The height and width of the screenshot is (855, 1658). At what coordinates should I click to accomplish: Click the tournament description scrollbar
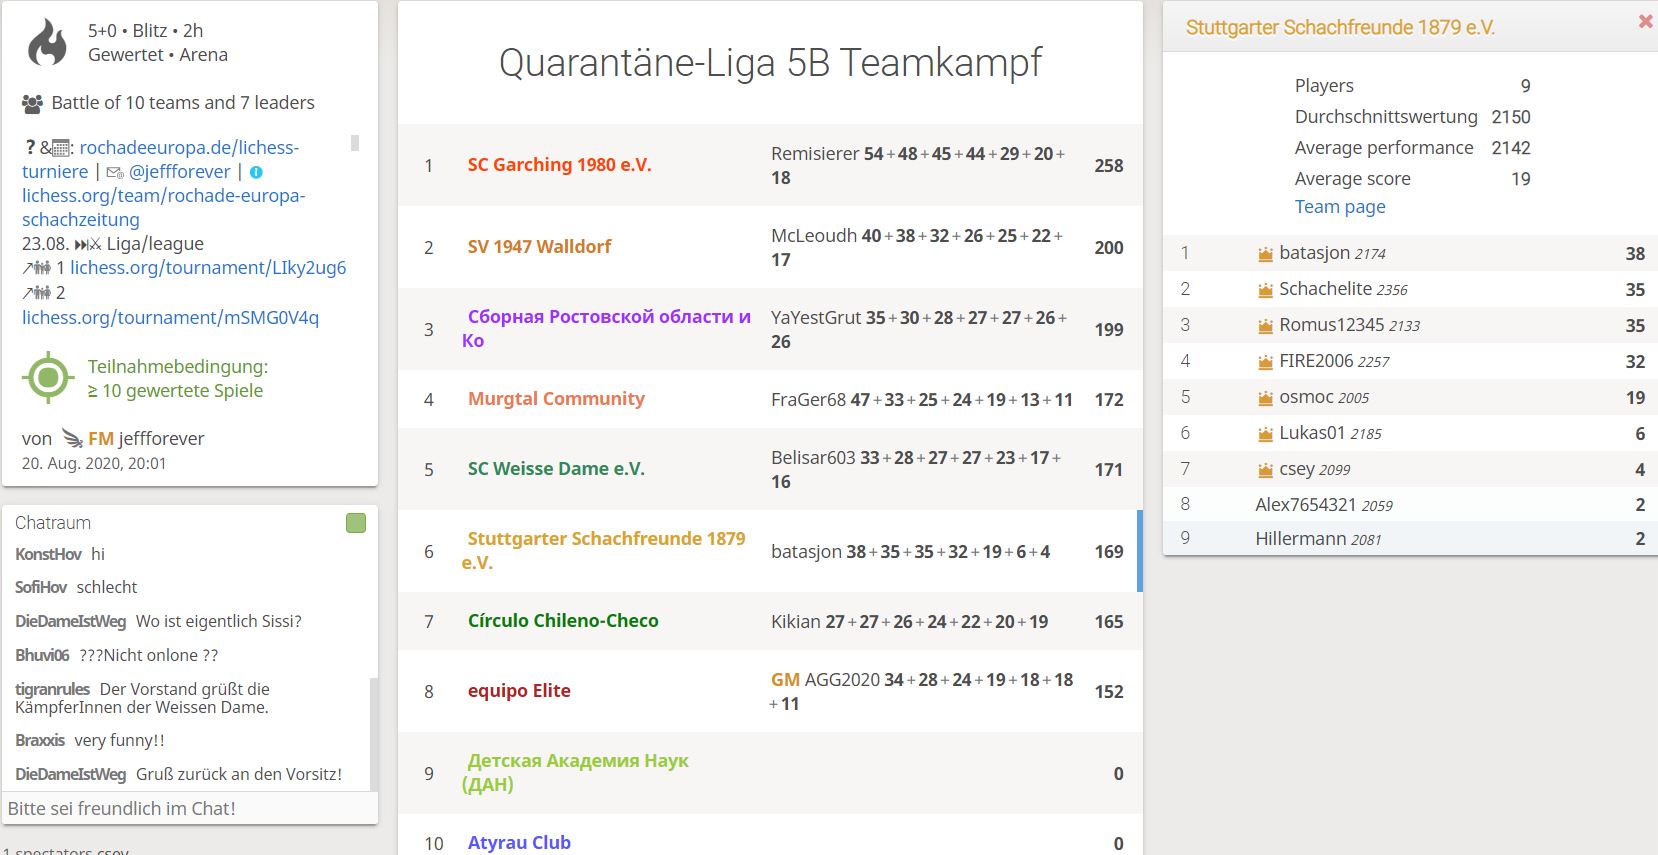pyautogui.click(x=354, y=143)
